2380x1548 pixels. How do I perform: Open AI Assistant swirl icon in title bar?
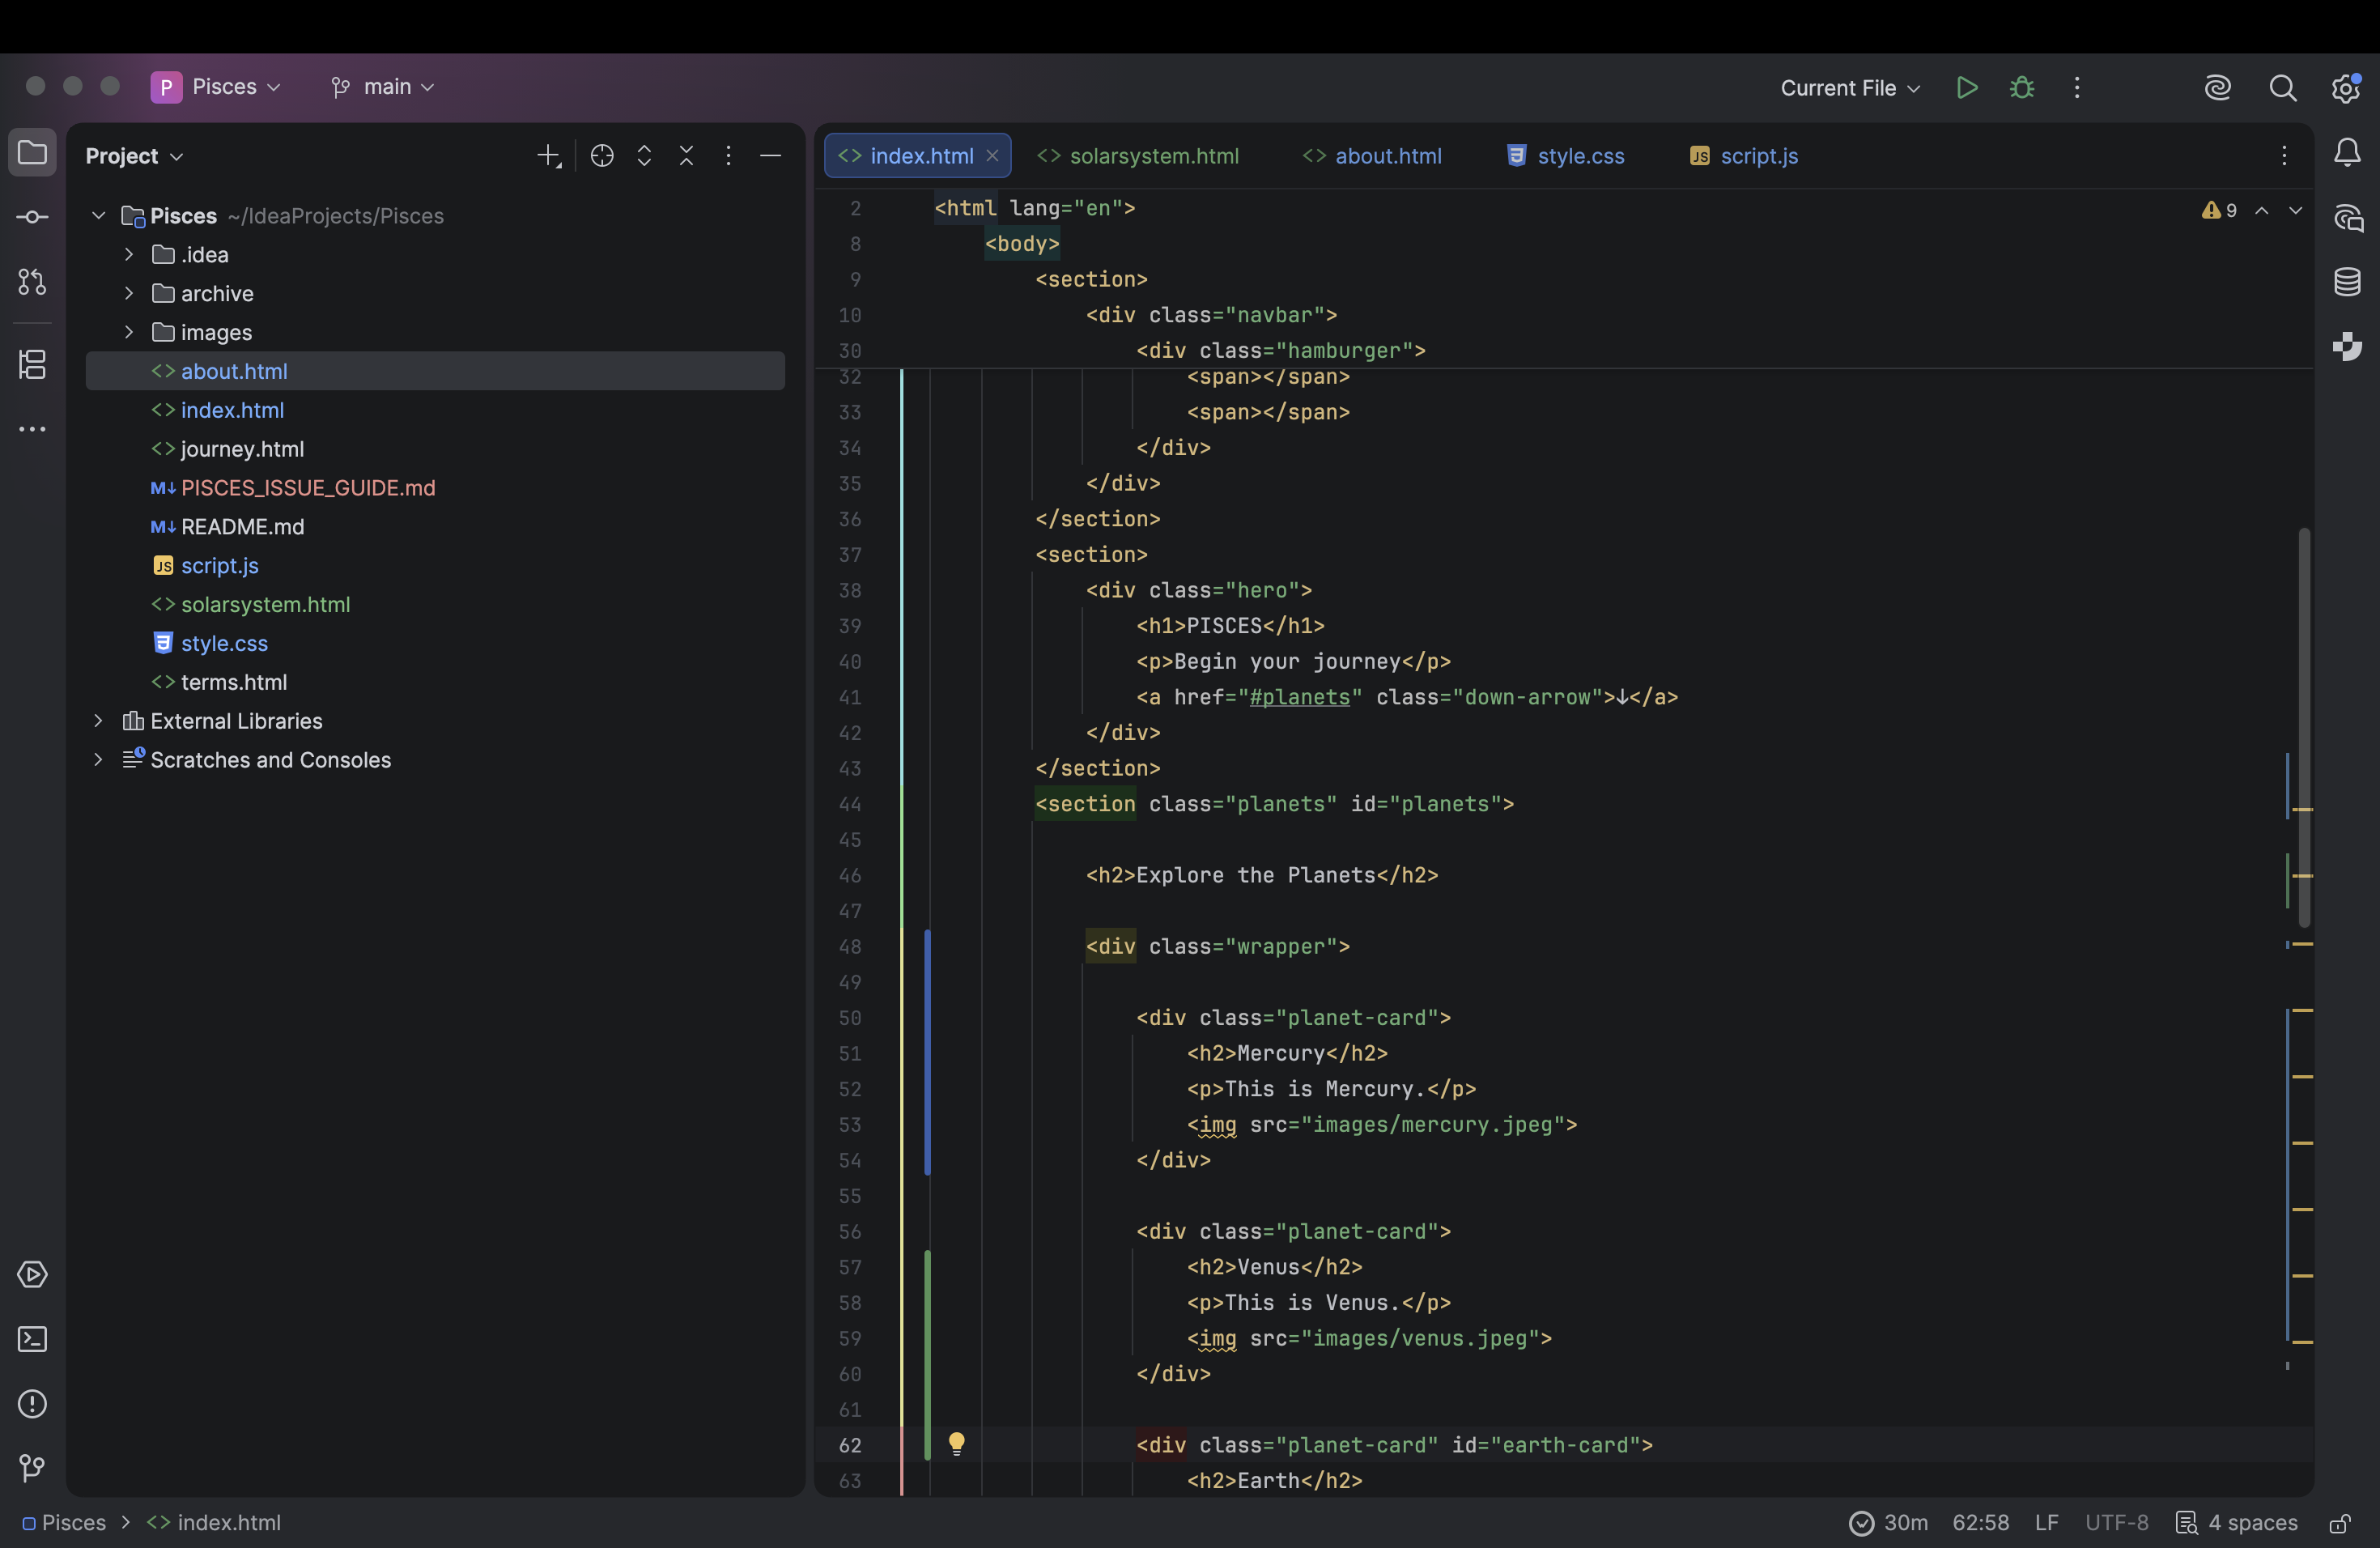[2217, 87]
